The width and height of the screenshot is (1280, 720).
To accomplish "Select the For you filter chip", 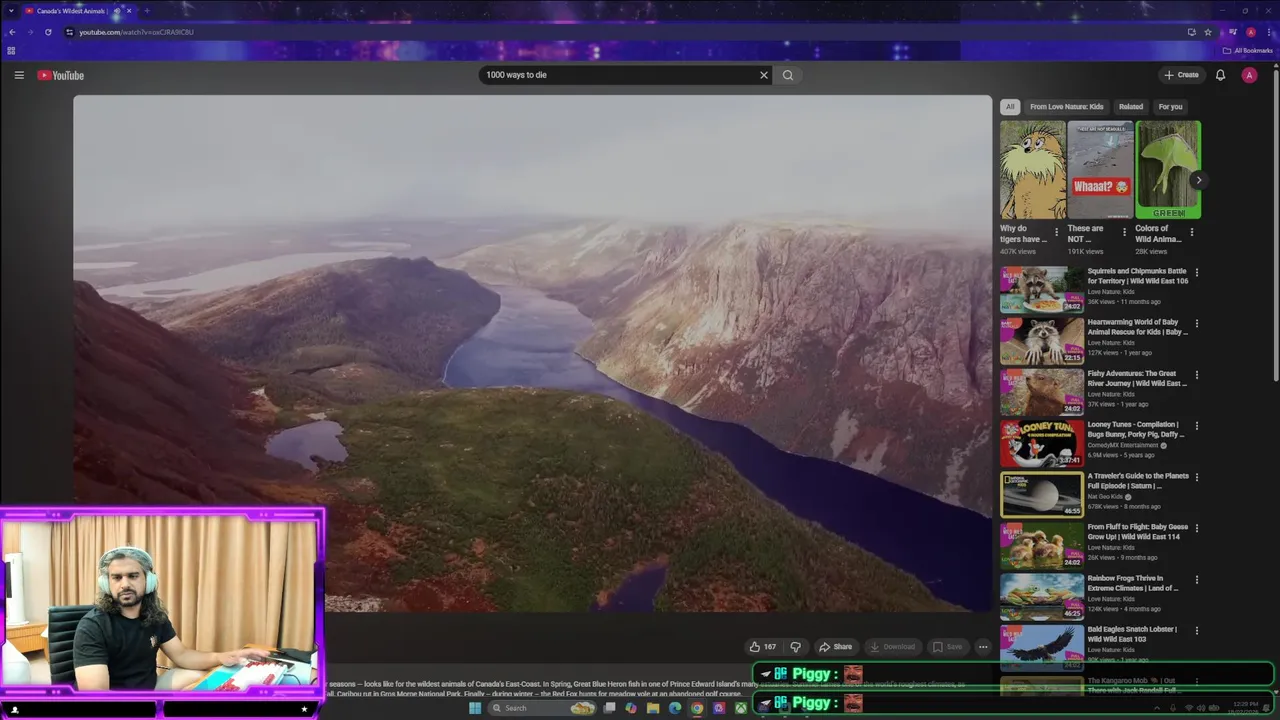I will pos(1170,106).
